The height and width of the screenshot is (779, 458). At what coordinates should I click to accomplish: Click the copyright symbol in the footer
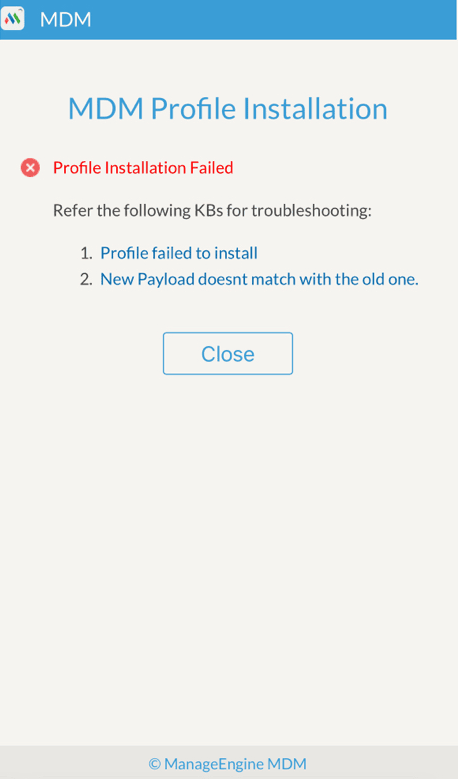click(154, 764)
